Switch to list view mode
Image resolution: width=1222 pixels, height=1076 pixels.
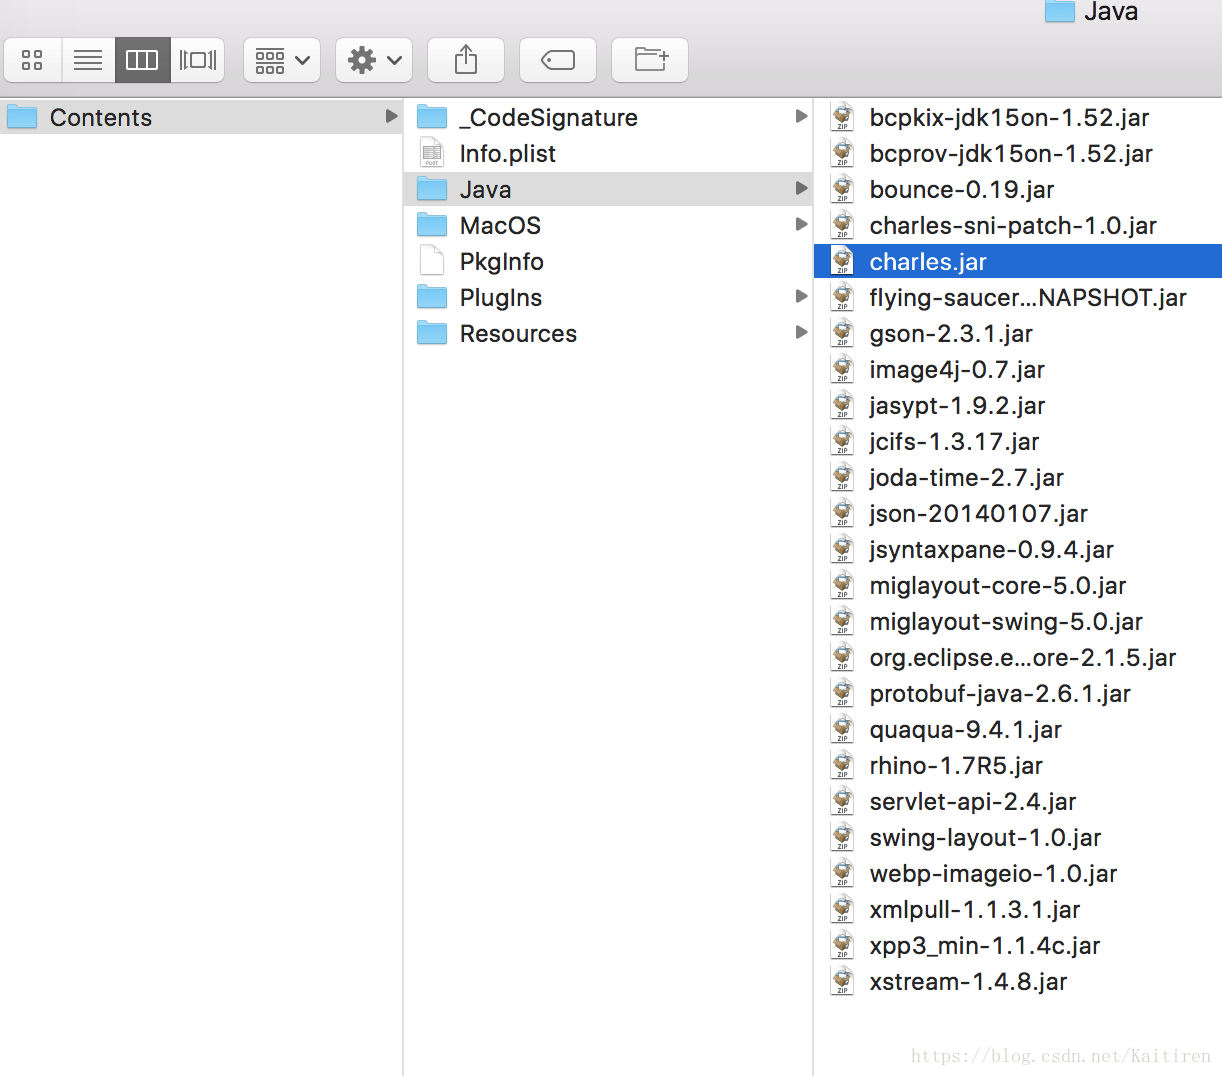tap(88, 60)
